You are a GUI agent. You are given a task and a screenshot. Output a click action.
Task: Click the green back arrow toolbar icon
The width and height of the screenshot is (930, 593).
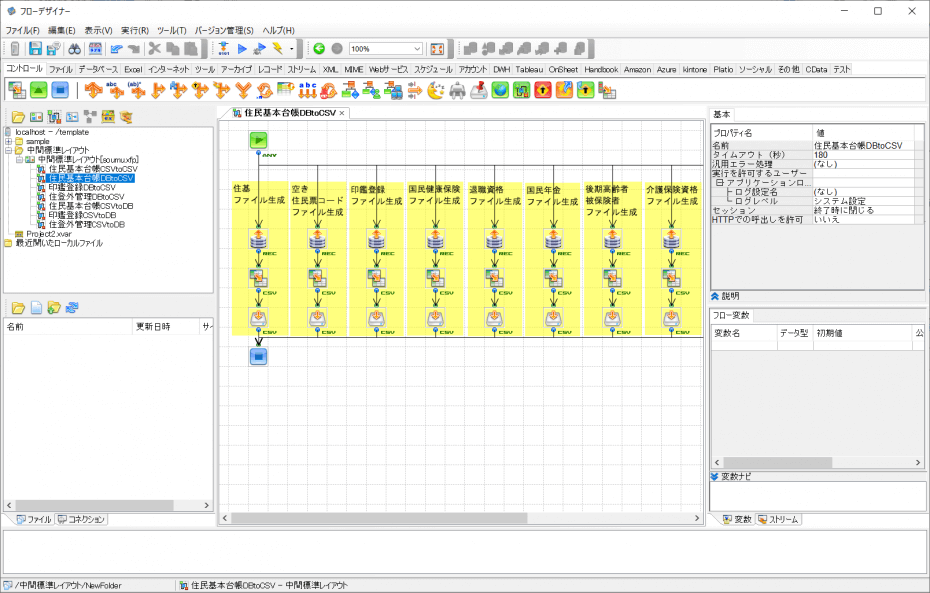(319, 49)
